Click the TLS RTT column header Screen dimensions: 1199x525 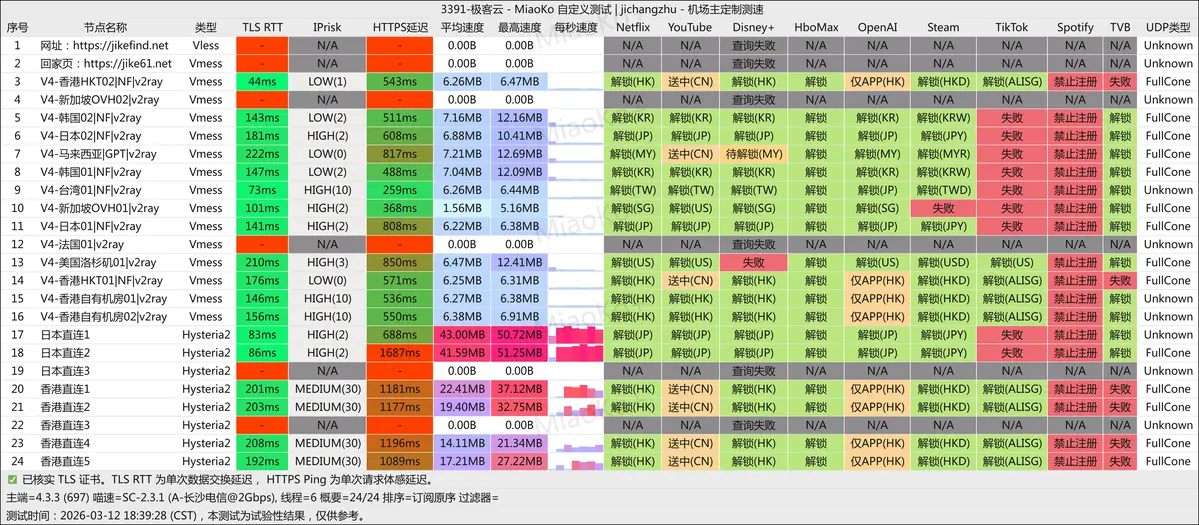pyautogui.click(x=262, y=28)
